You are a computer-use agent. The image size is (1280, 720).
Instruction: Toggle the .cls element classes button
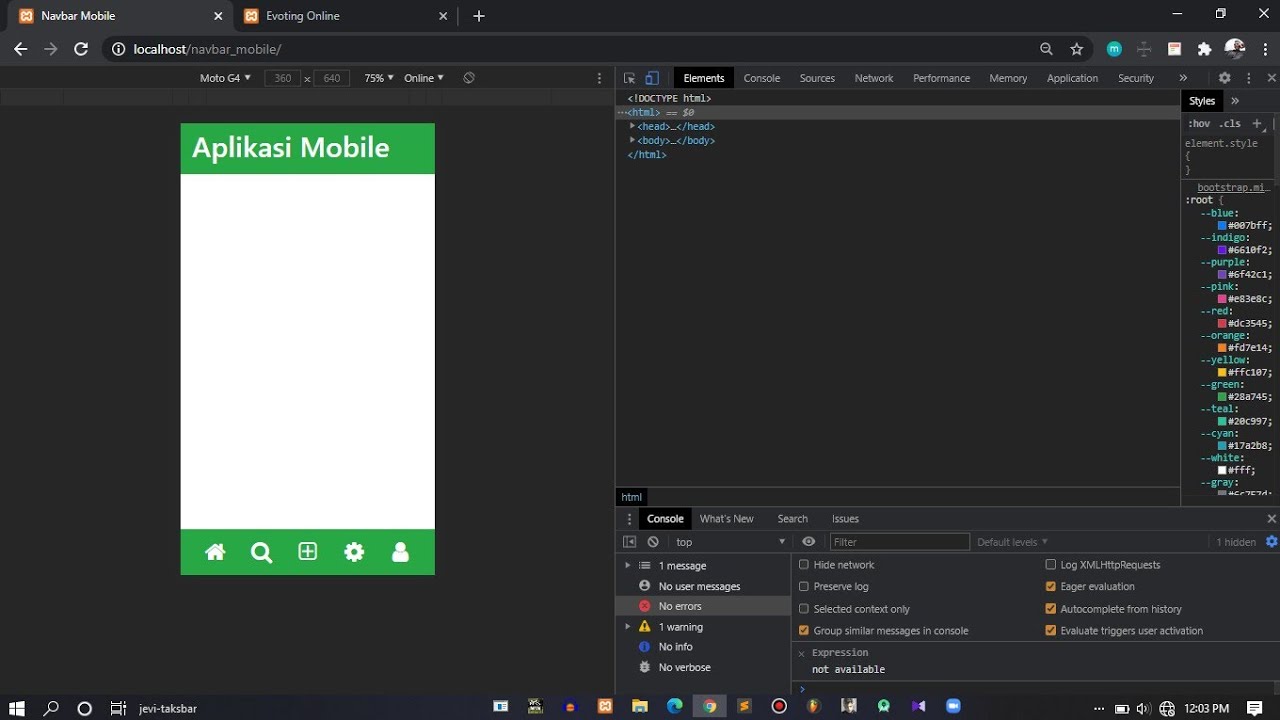pyautogui.click(x=1229, y=124)
